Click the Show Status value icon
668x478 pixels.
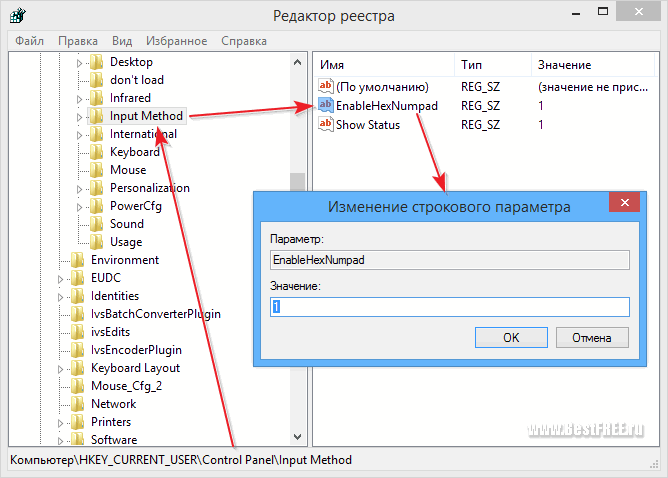[325, 124]
